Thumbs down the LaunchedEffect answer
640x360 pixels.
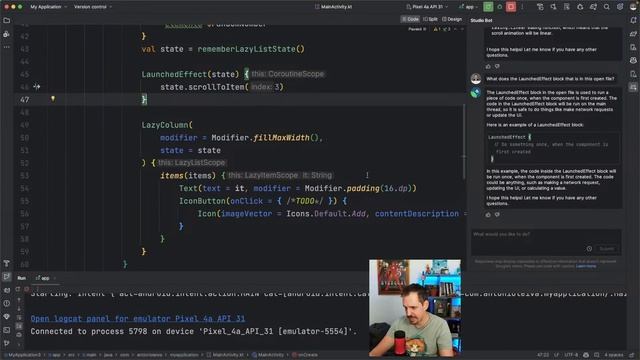click(x=497, y=214)
